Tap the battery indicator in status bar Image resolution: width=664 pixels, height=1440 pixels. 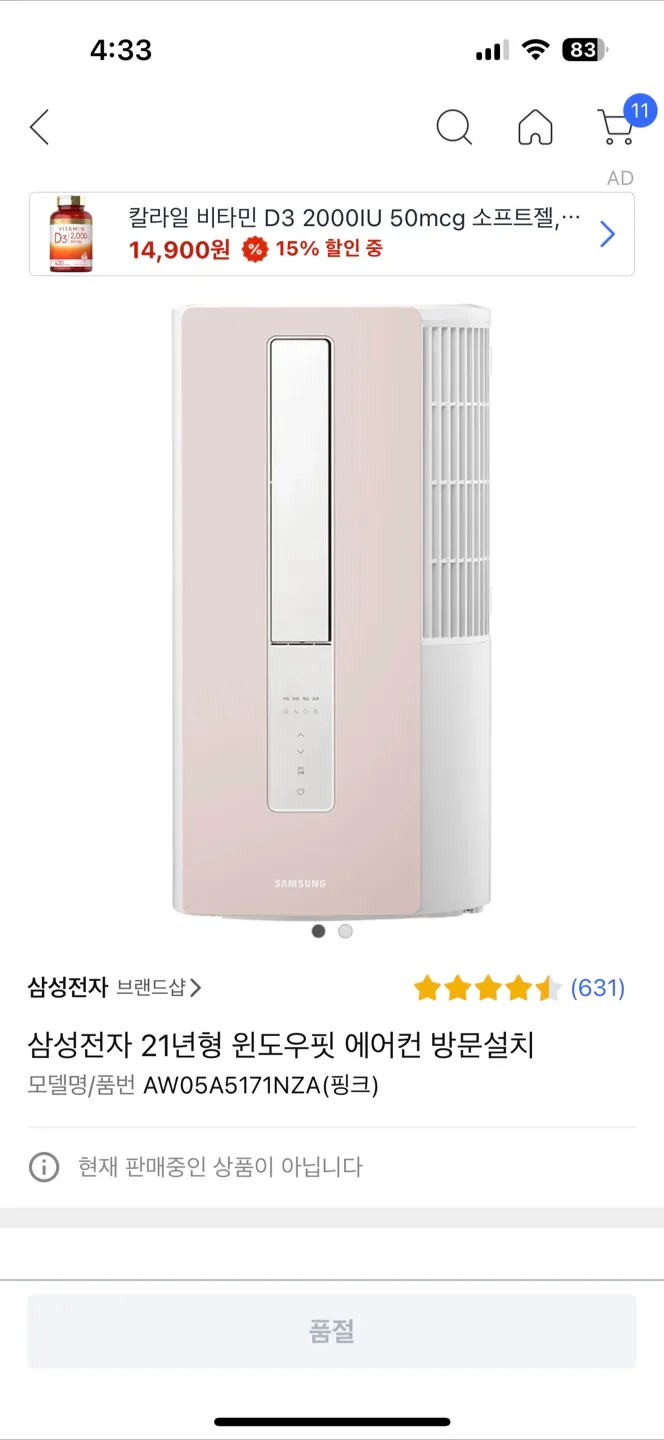click(x=585, y=50)
